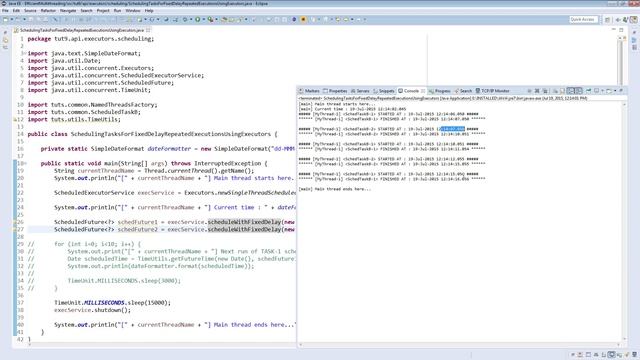The width and height of the screenshot is (640, 360).
Task: Click console line 'Main thread ends here'
Action: click(x=335, y=189)
